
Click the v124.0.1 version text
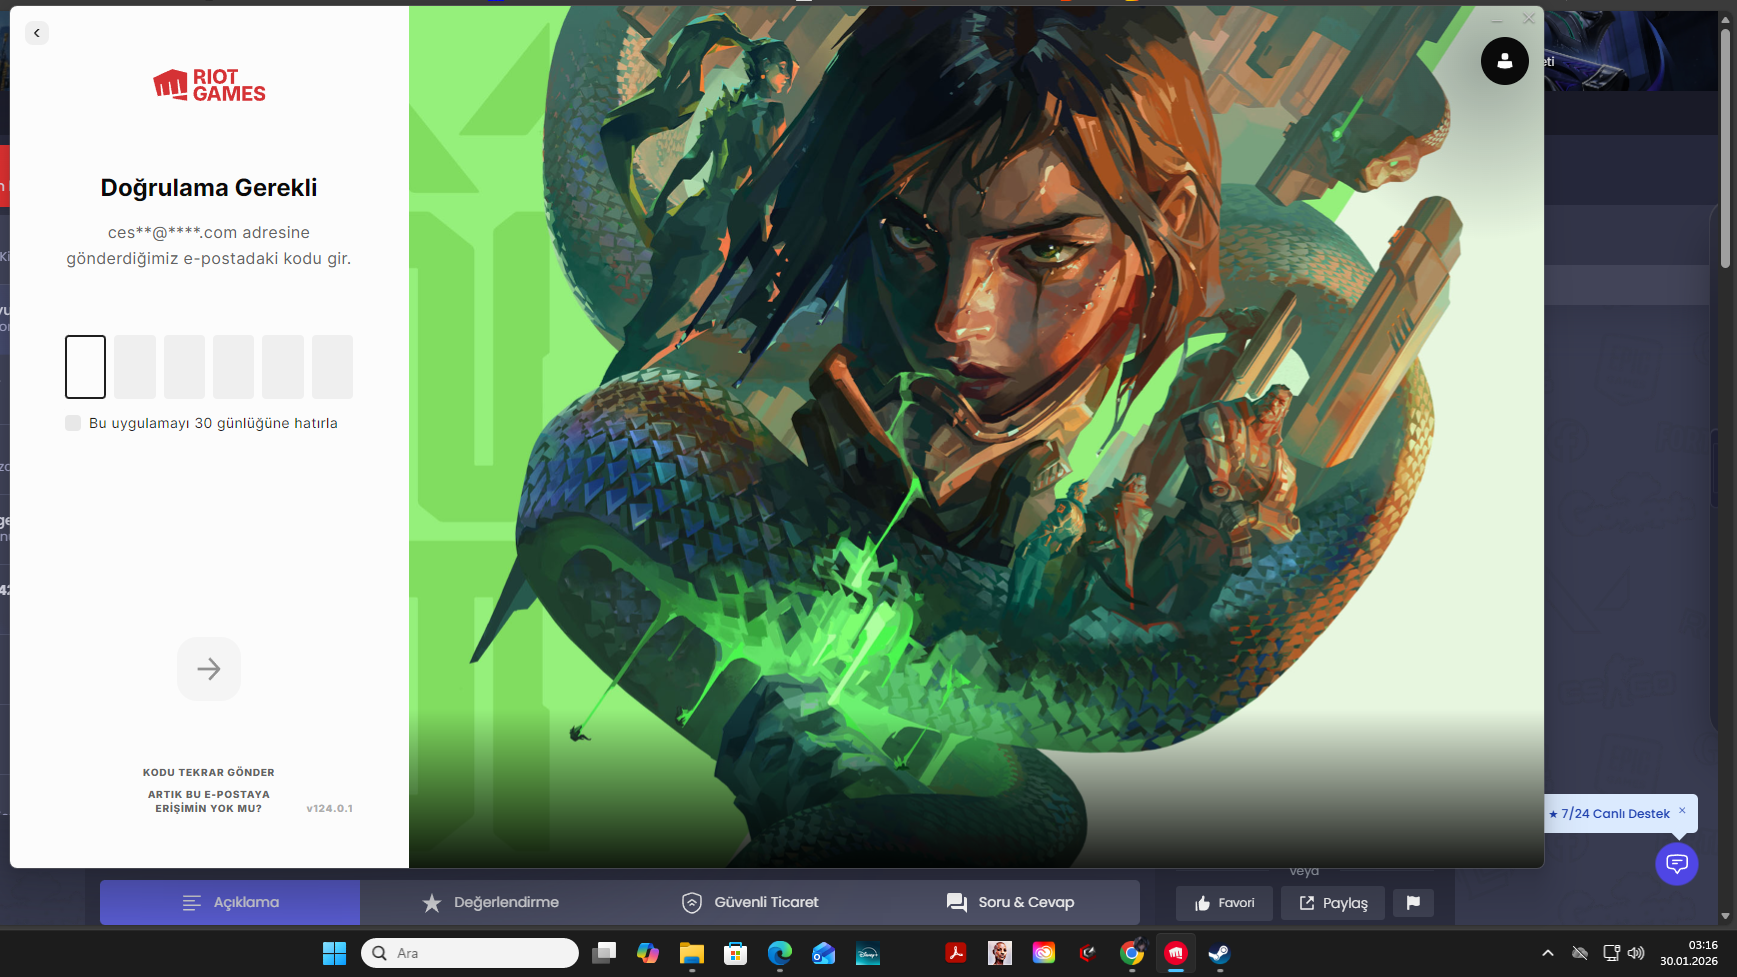(x=330, y=808)
